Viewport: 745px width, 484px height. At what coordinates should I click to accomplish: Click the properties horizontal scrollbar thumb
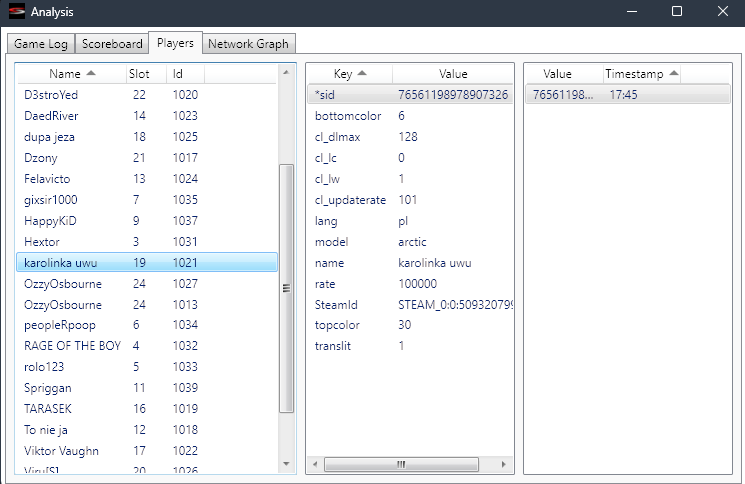click(x=401, y=464)
